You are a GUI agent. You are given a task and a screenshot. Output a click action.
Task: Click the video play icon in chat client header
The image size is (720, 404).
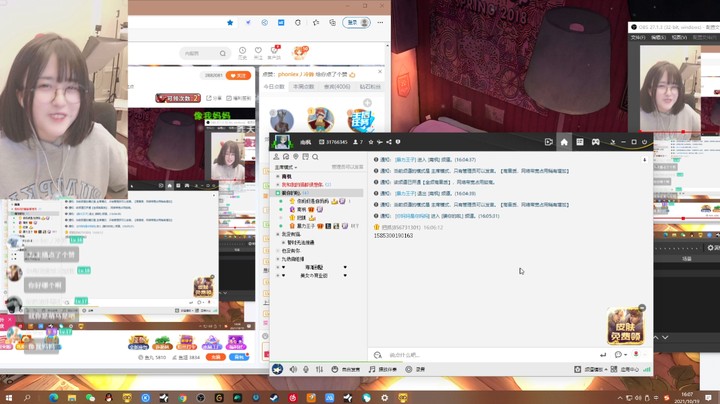click(x=548, y=142)
